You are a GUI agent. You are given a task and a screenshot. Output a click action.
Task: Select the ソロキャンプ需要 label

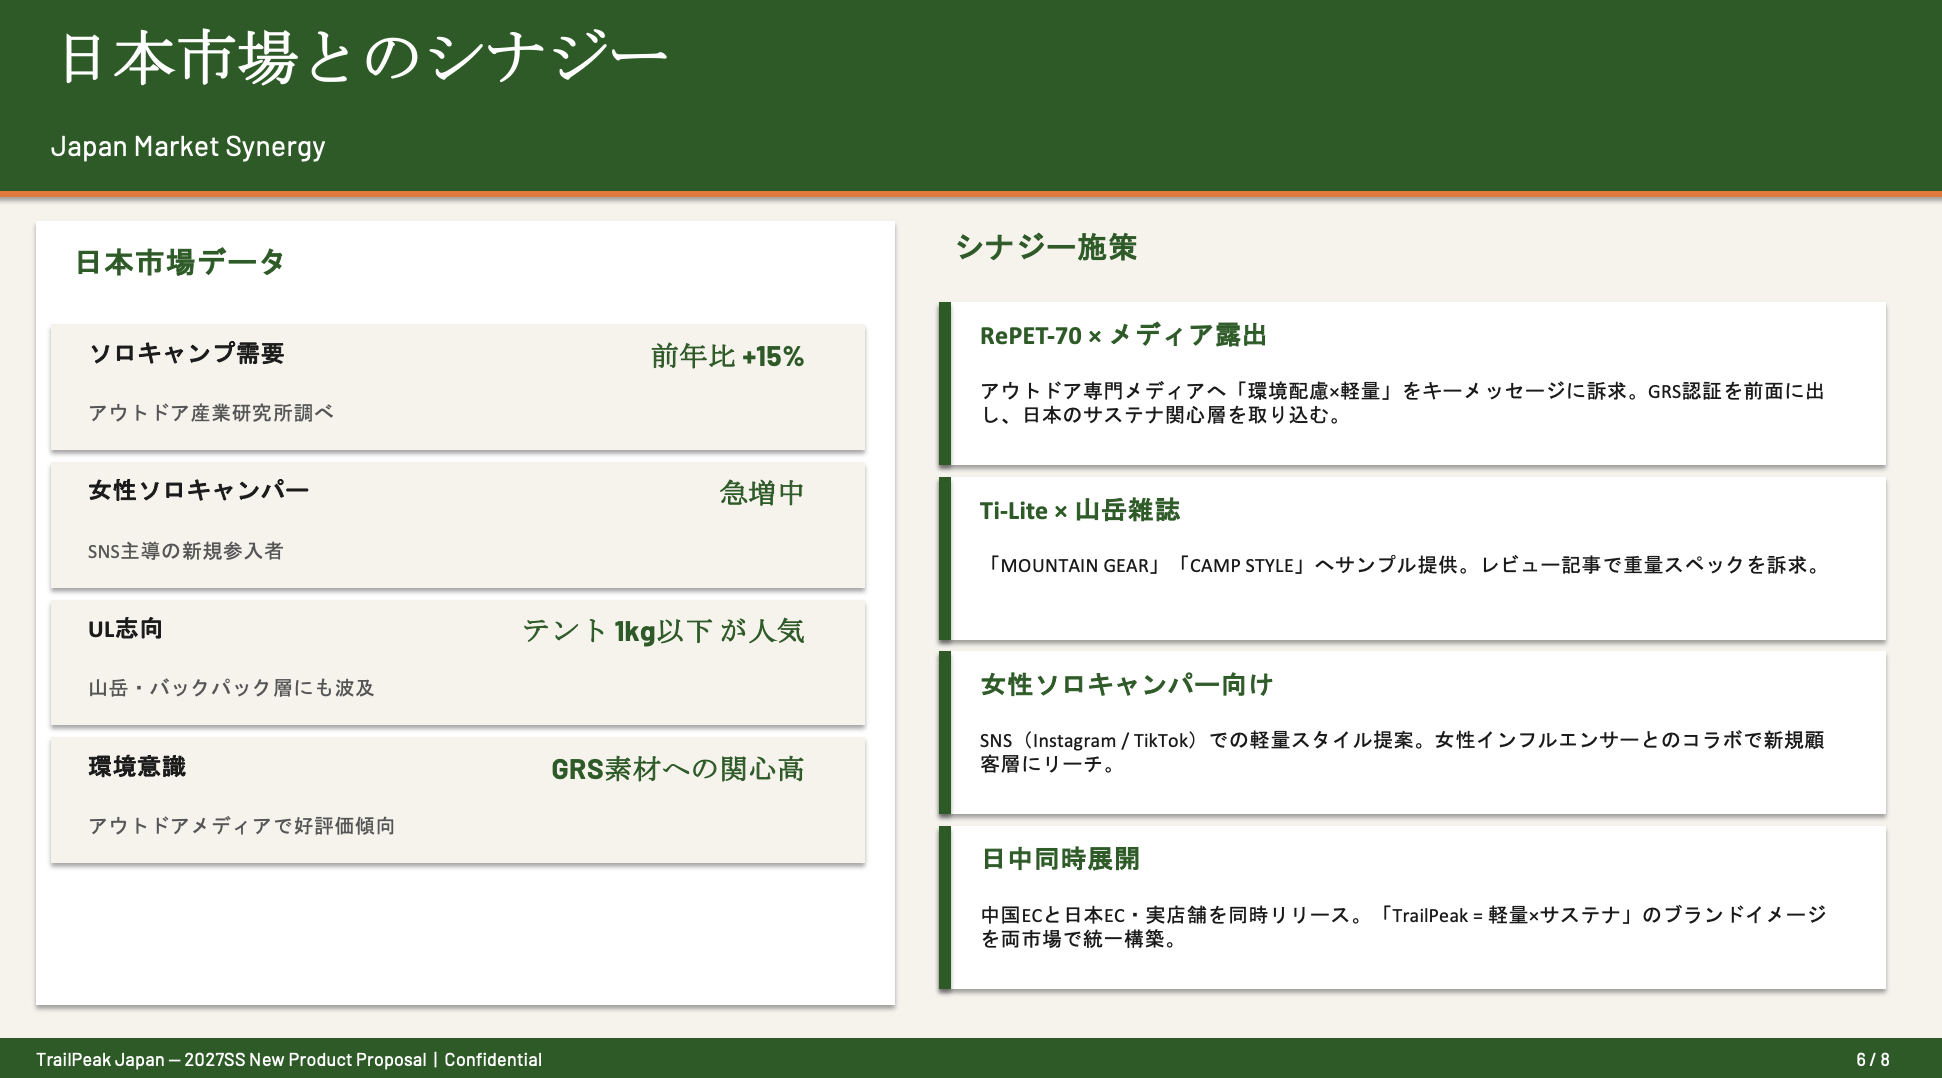point(187,353)
